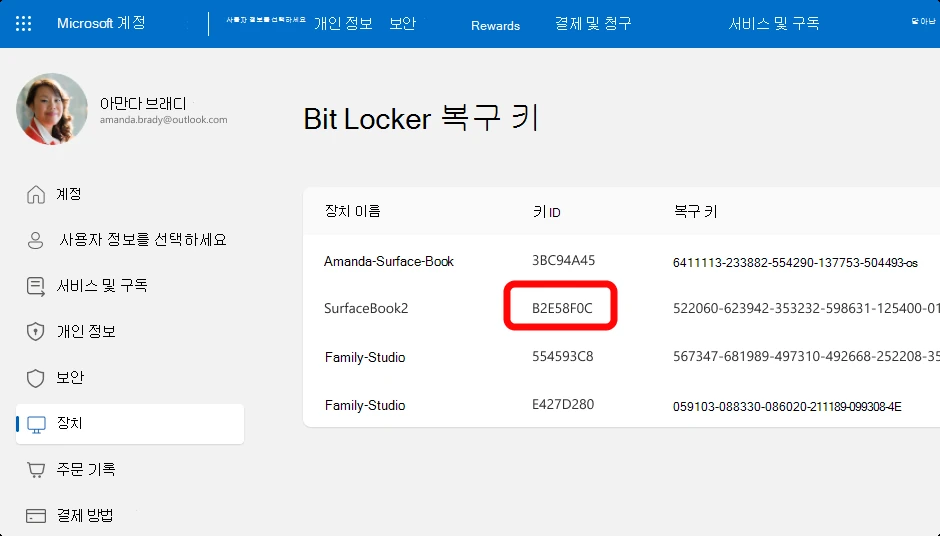Open Amanda Brady's profile picture
Screen dimensions: 940x536
click(52, 109)
